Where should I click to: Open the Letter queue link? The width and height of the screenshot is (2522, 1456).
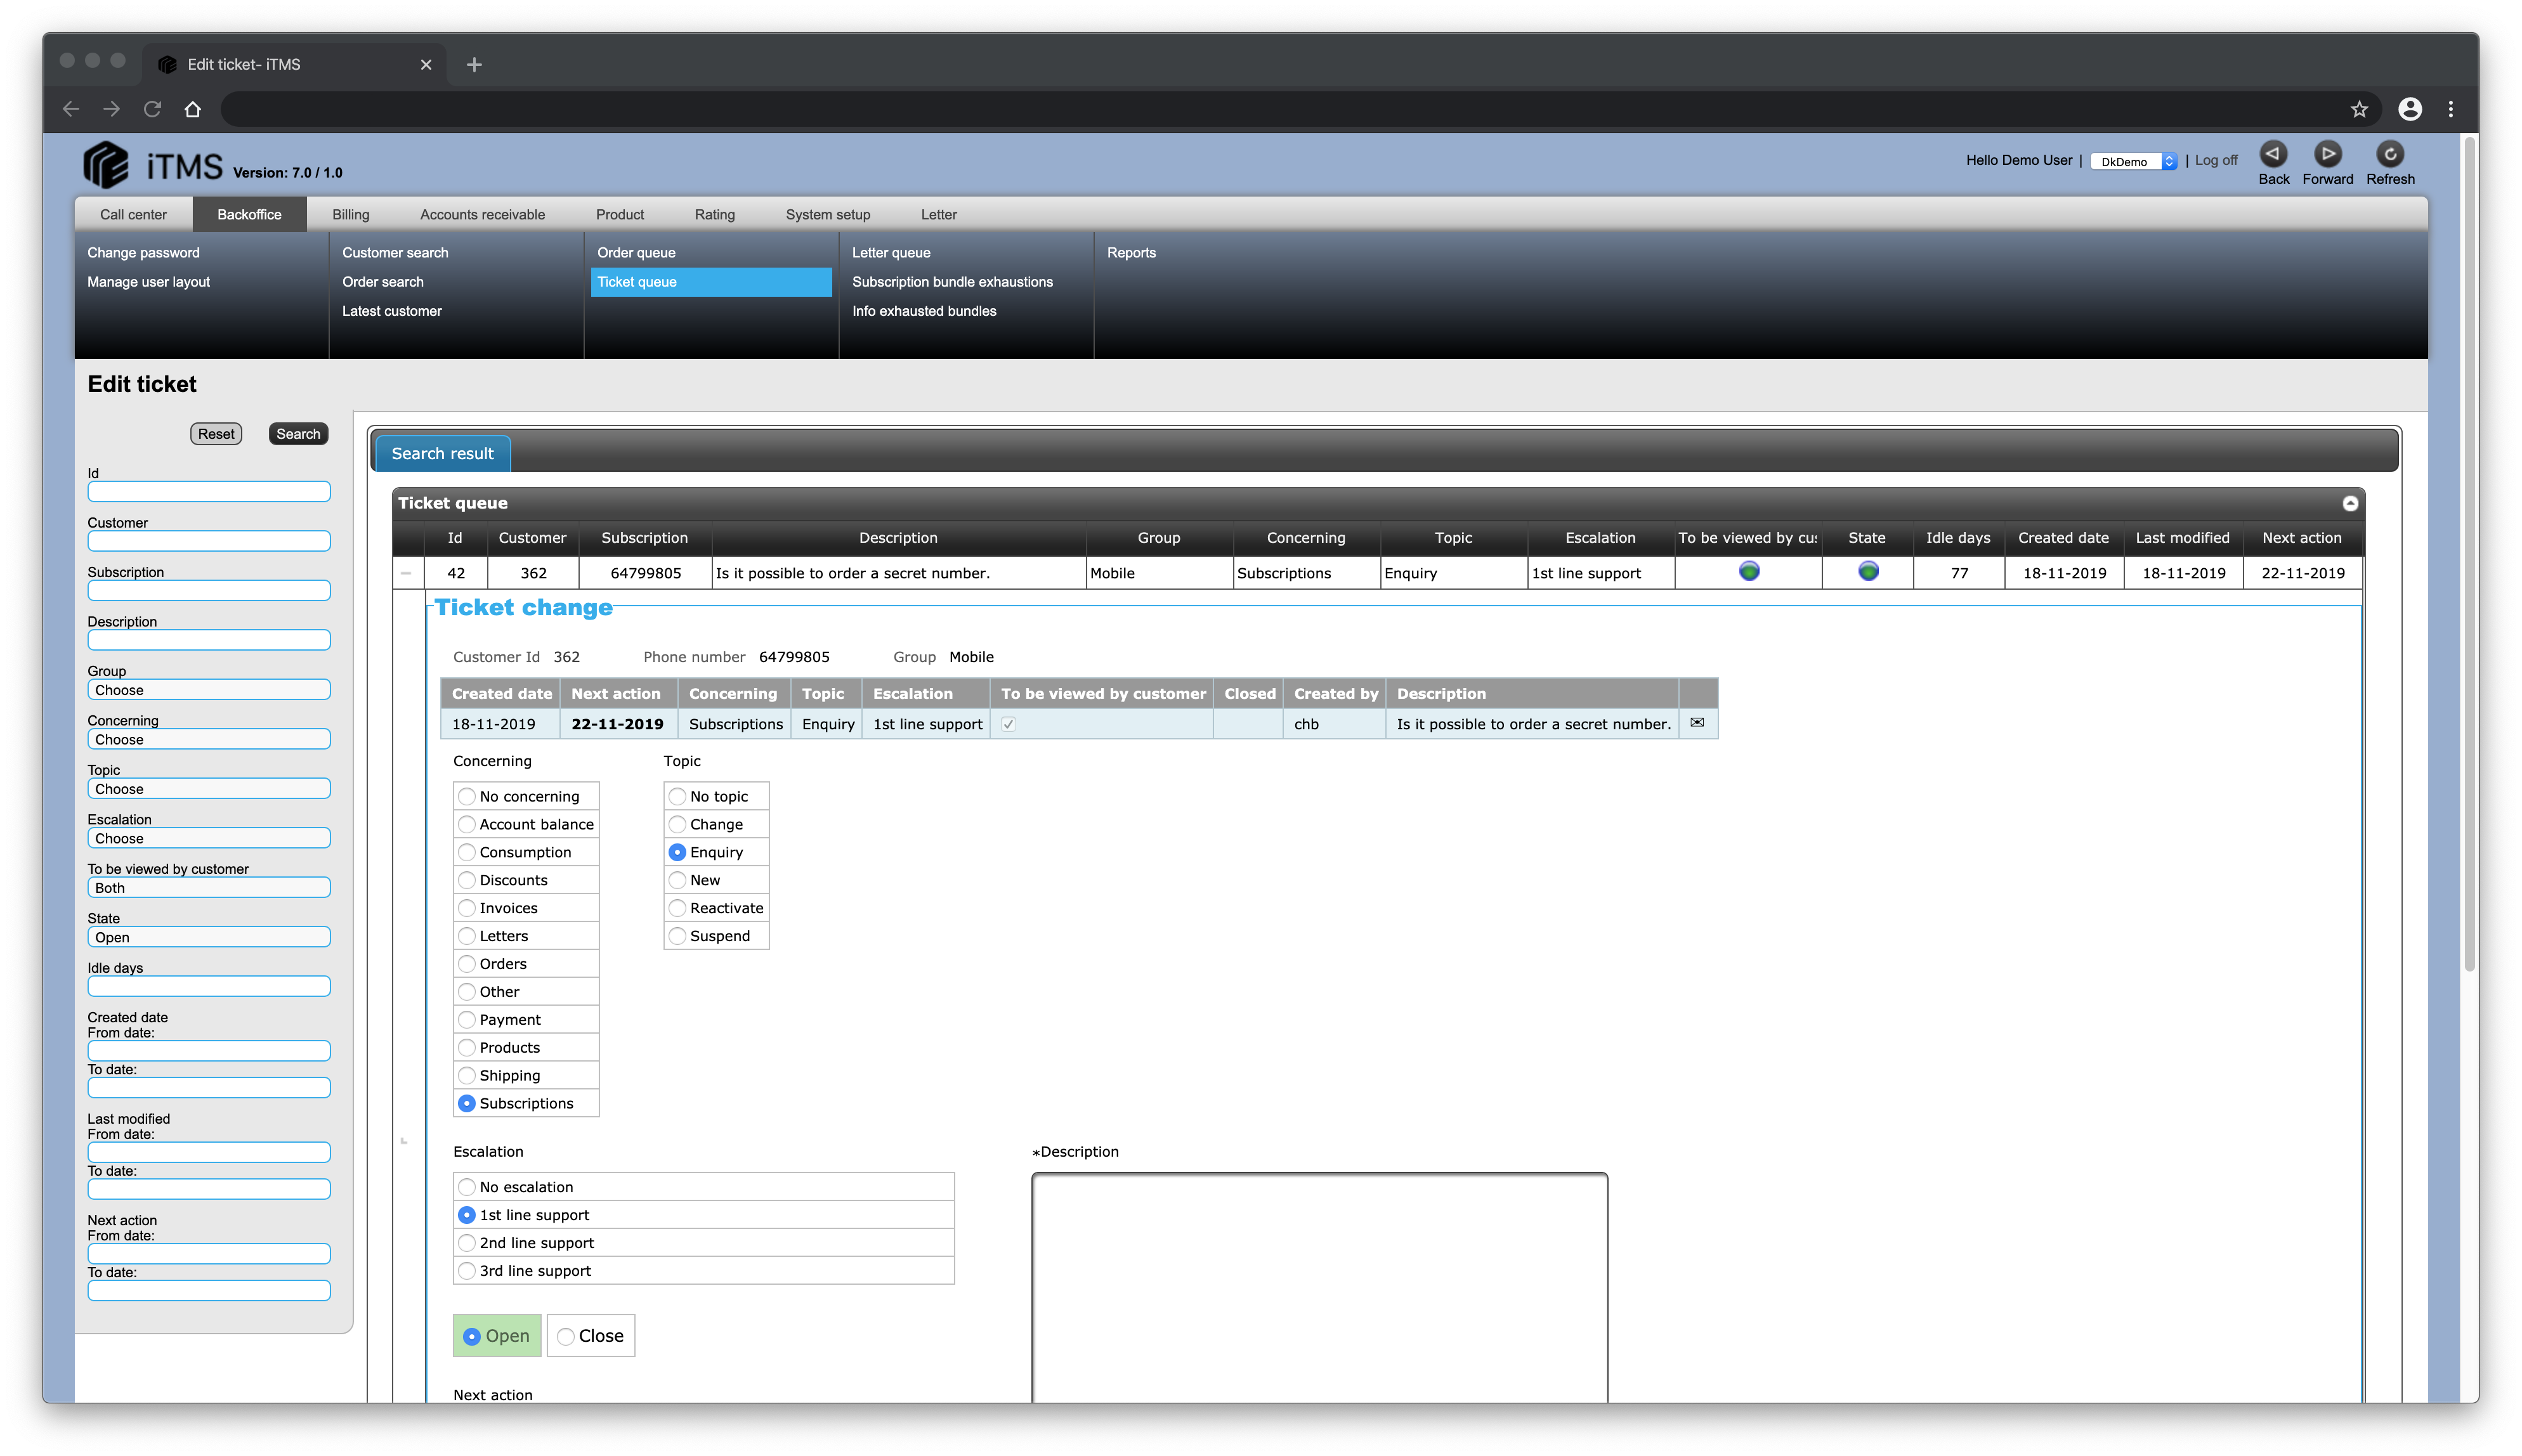[891, 253]
